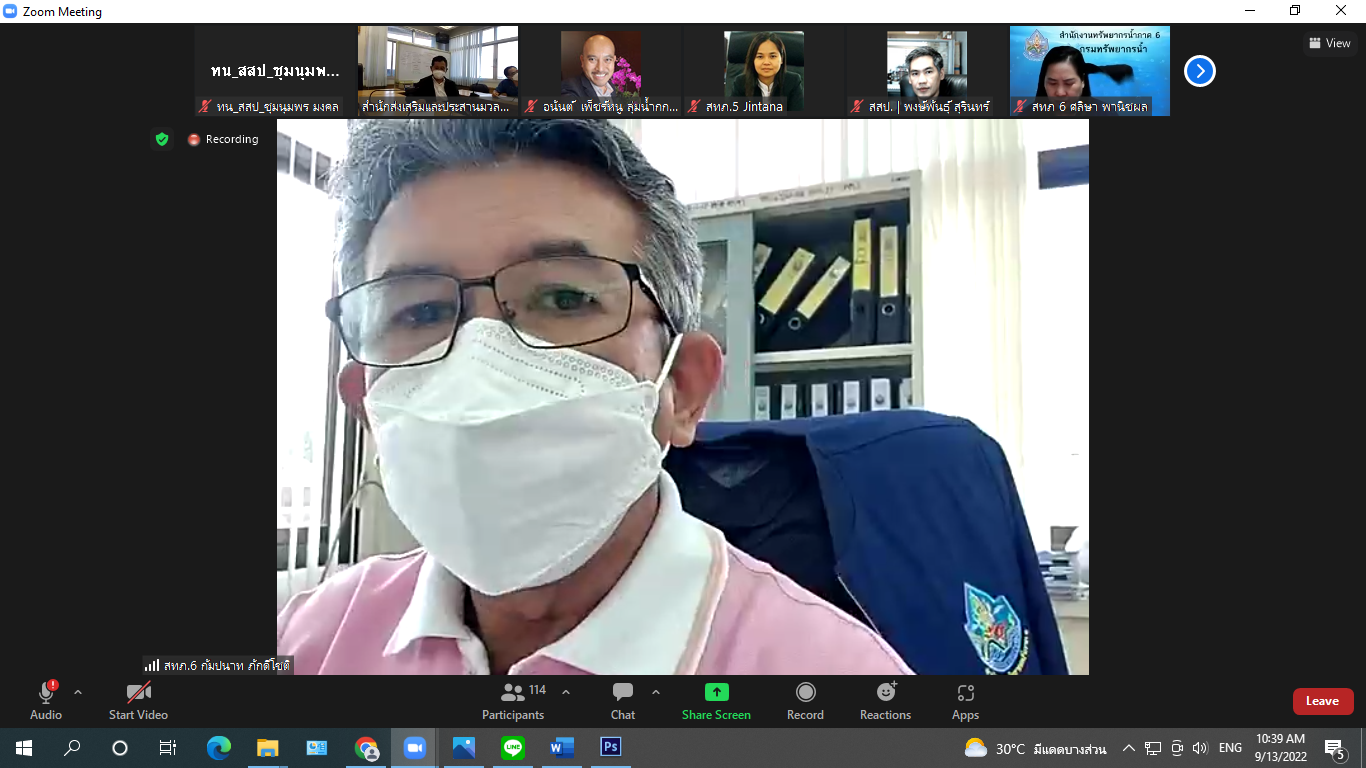Select the สทภ.5 Jintana video thumbnail
Image resolution: width=1366 pixels, height=768 pixels.
tap(763, 70)
